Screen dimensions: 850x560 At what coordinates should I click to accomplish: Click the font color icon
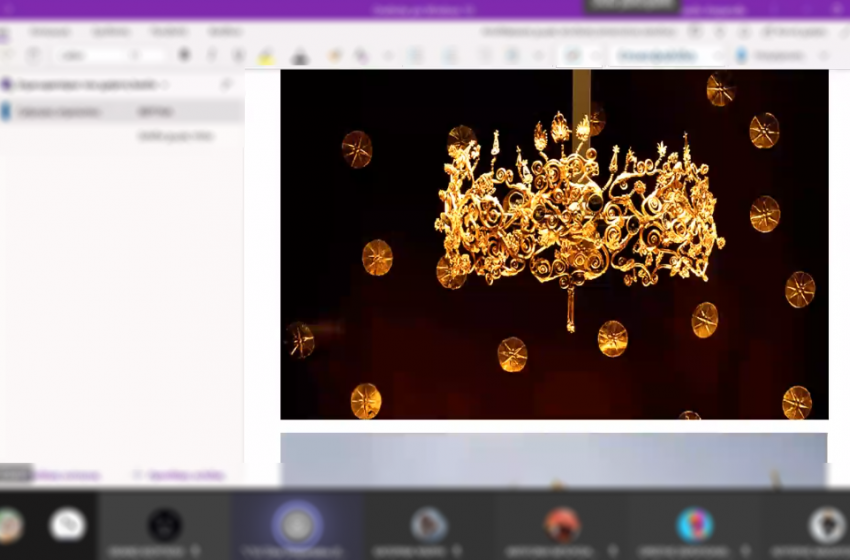tap(299, 56)
